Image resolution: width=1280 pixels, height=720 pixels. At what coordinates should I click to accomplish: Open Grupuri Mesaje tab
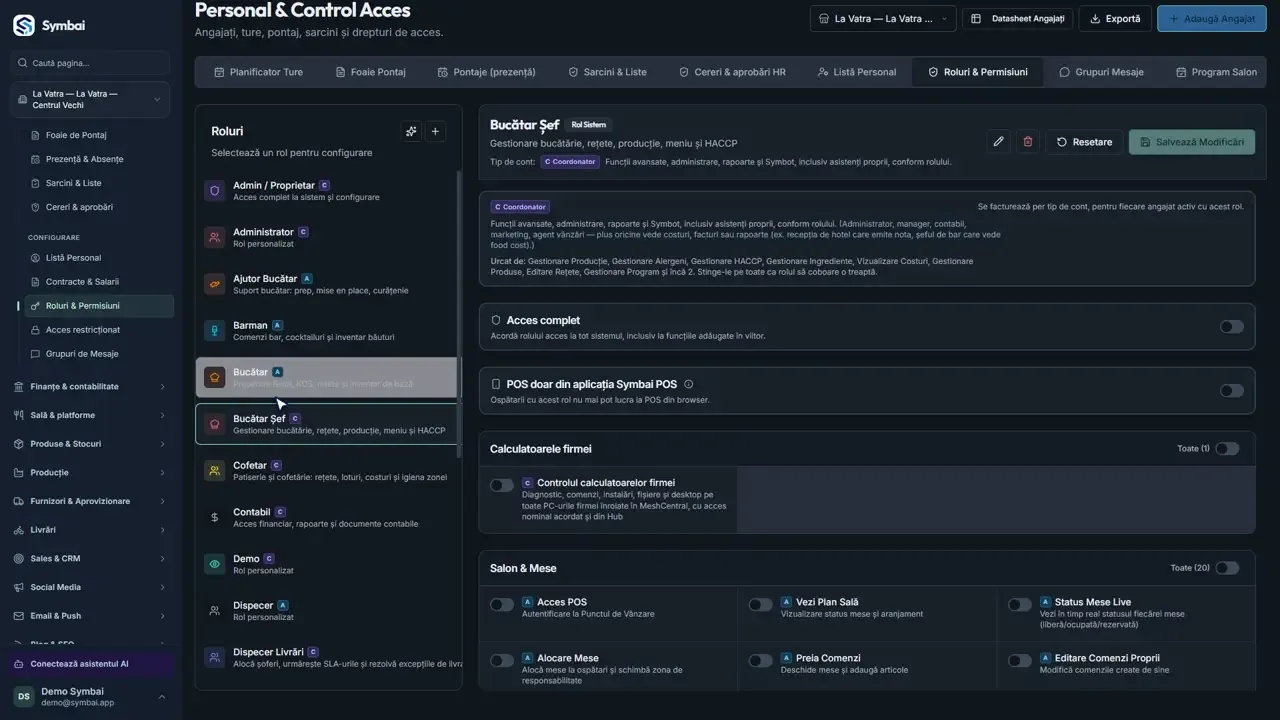(1101, 72)
